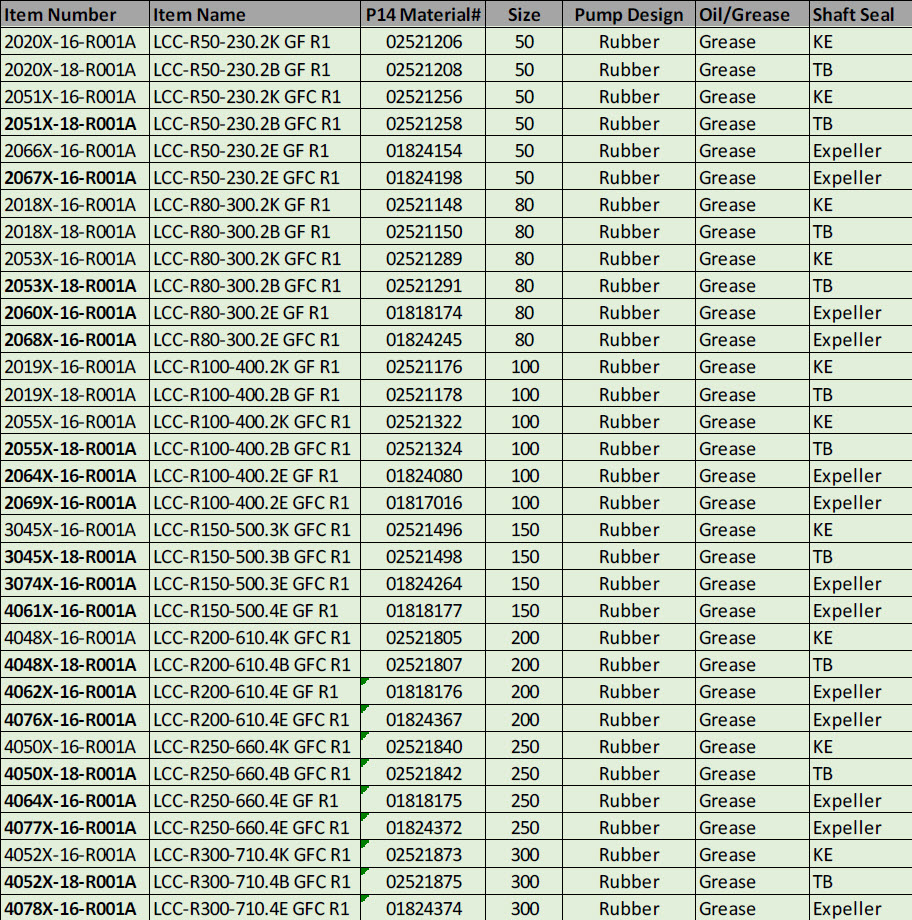Select material number 02521256
Image resolution: width=912 pixels, height=920 pixels.
(x=423, y=96)
